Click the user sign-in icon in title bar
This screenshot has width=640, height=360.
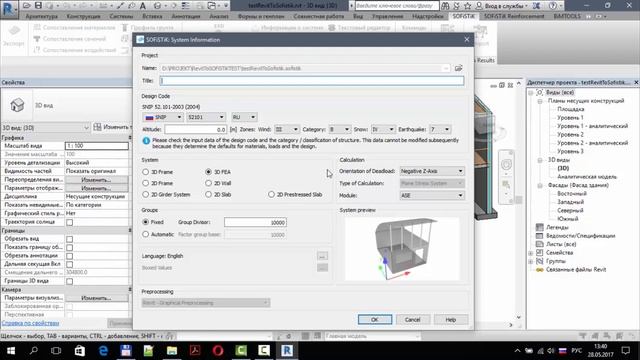479,6
